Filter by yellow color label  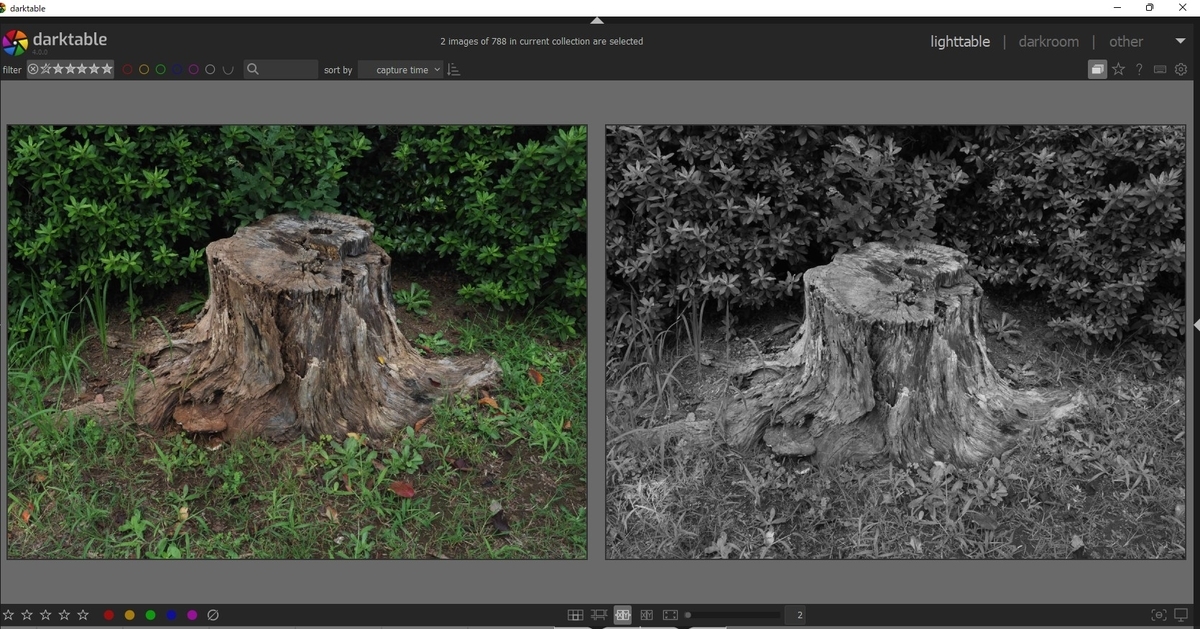[144, 70]
